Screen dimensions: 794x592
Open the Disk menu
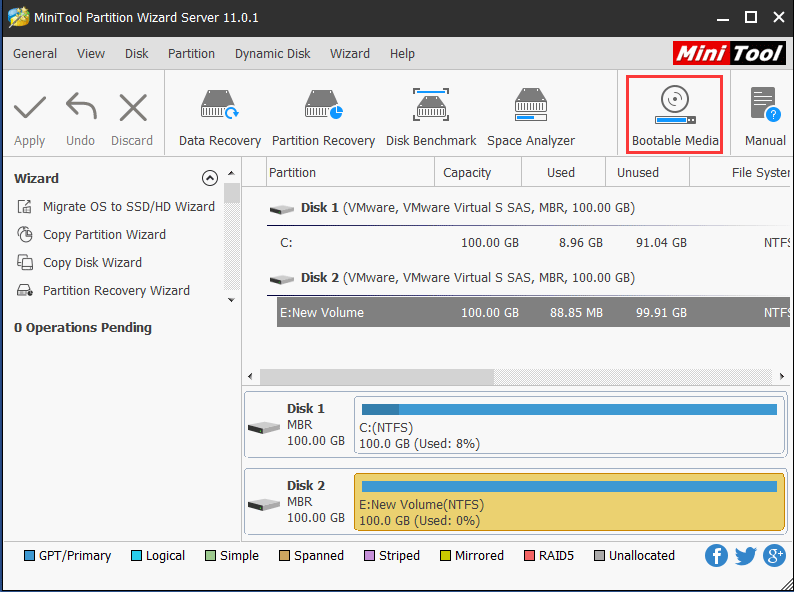[x=137, y=54]
